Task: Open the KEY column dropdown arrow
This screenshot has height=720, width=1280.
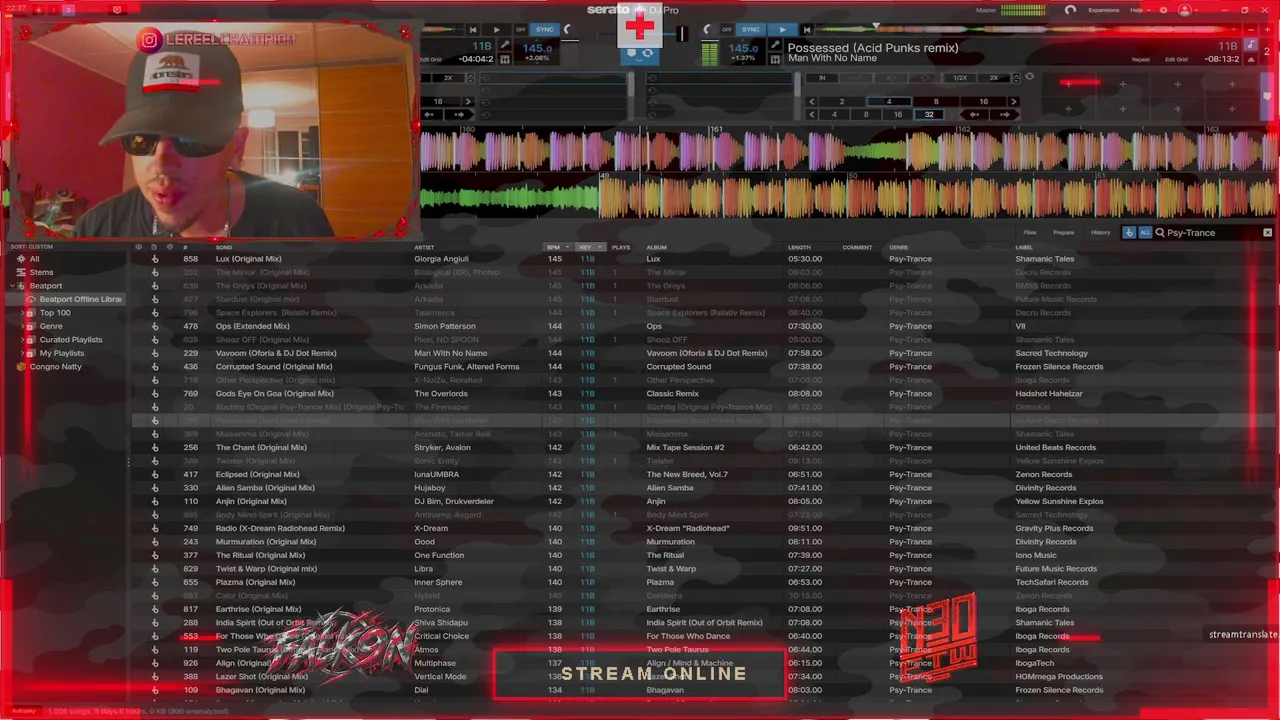Action: [599, 247]
